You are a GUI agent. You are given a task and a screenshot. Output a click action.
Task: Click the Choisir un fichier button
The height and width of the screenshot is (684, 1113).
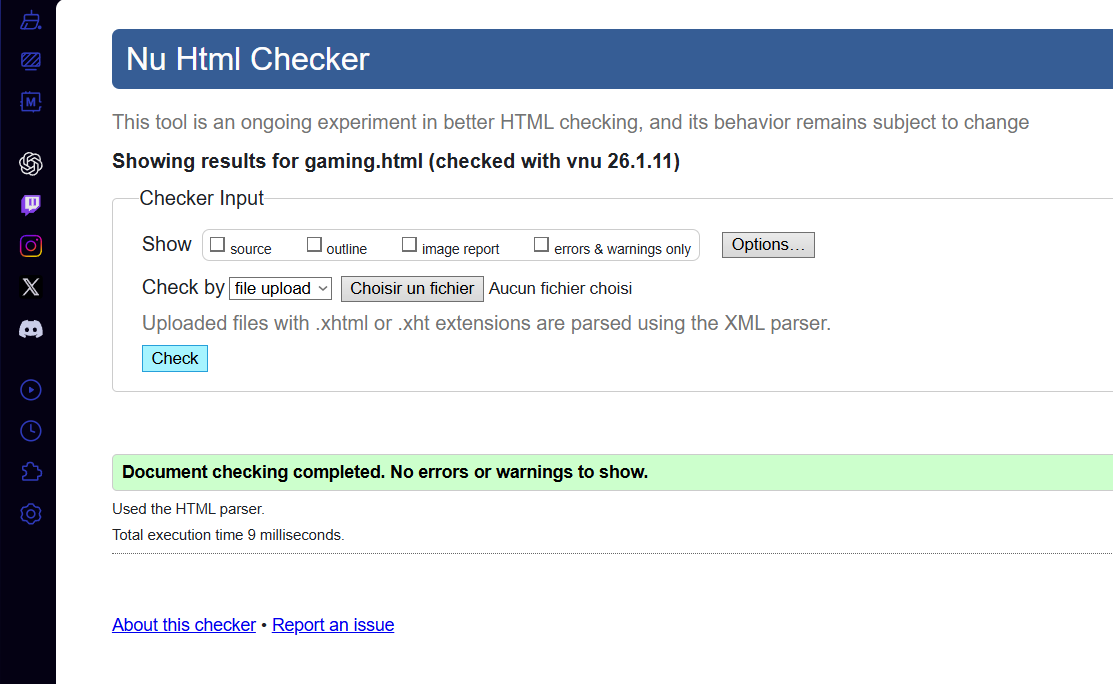click(412, 288)
